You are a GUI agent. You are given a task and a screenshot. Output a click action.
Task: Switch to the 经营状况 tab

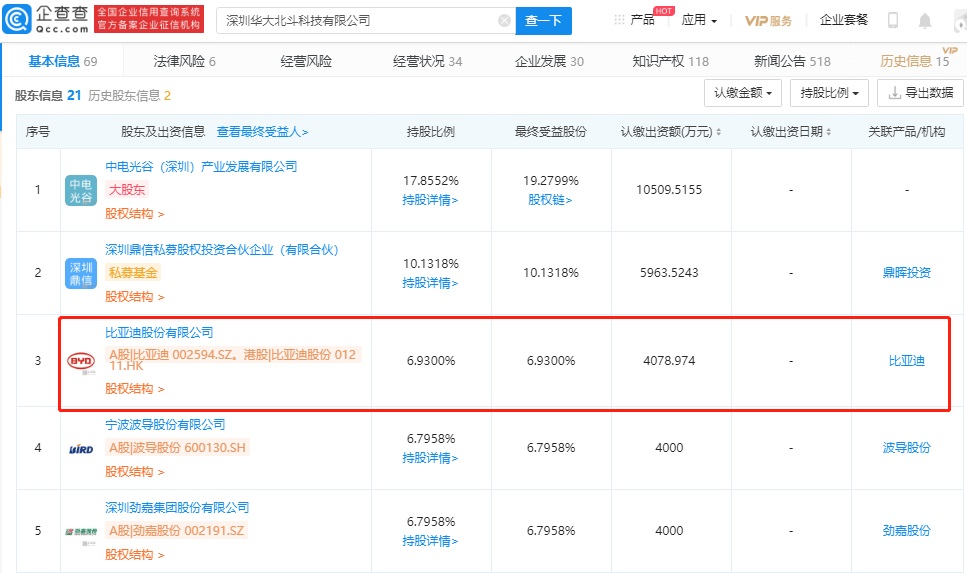coord(427,61)
